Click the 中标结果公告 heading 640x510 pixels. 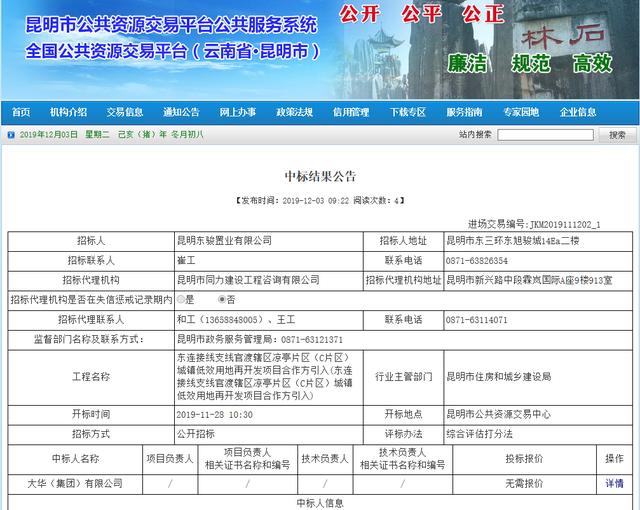(320, 176)
